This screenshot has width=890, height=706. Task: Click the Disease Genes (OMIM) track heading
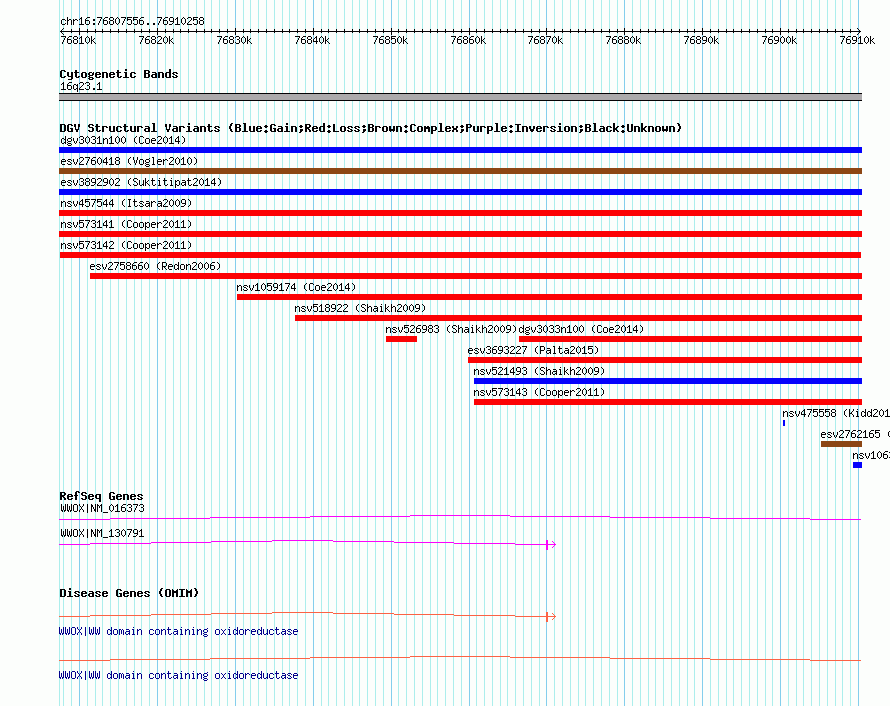pyautogui.click(x=129, y=593)
